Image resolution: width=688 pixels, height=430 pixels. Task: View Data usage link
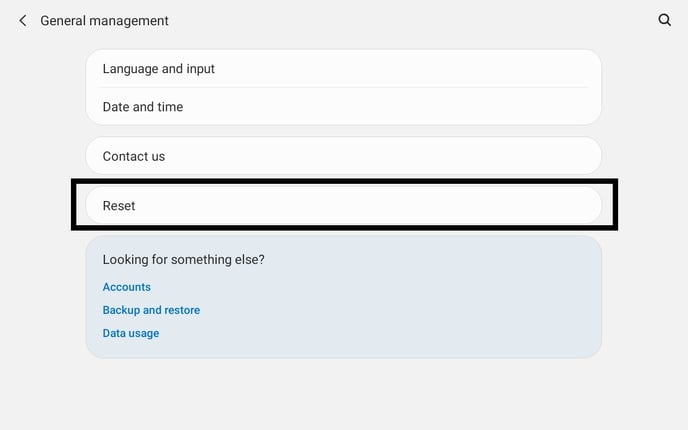pyautogui.click(x=131, y=333)
